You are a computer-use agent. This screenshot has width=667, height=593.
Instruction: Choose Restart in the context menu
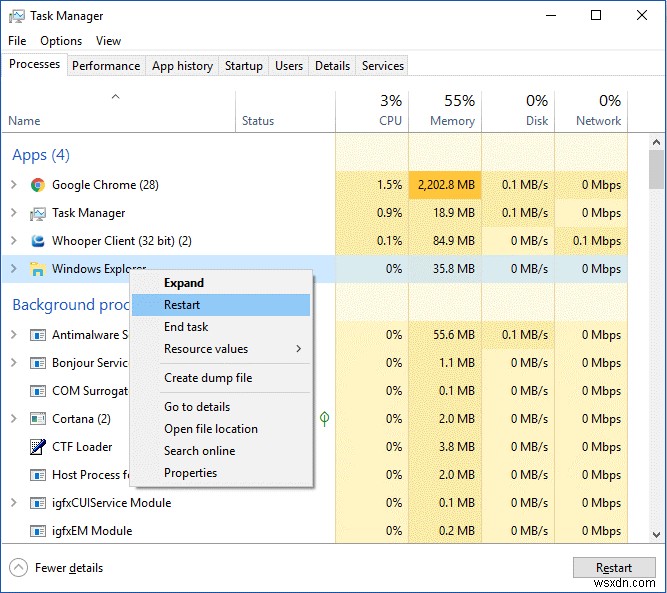(x=221, y=305)
